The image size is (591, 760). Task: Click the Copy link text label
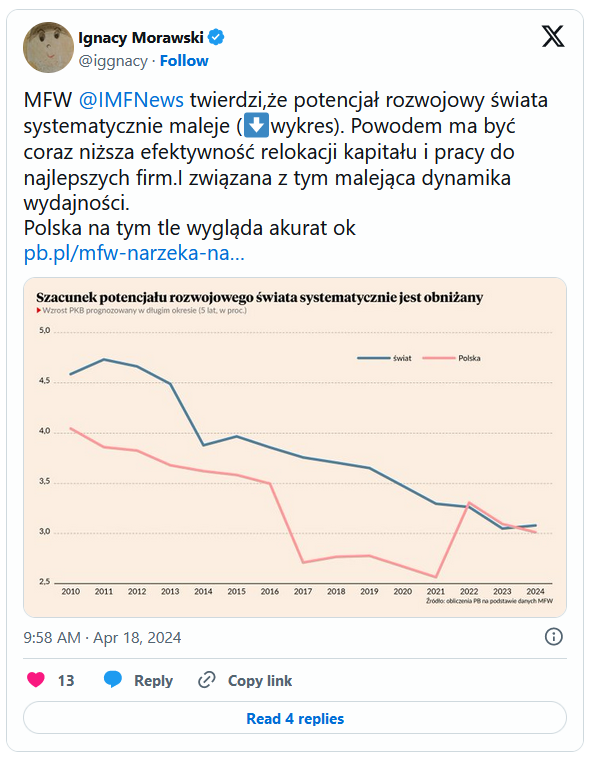pyautogui.click(x=260, y=681)
